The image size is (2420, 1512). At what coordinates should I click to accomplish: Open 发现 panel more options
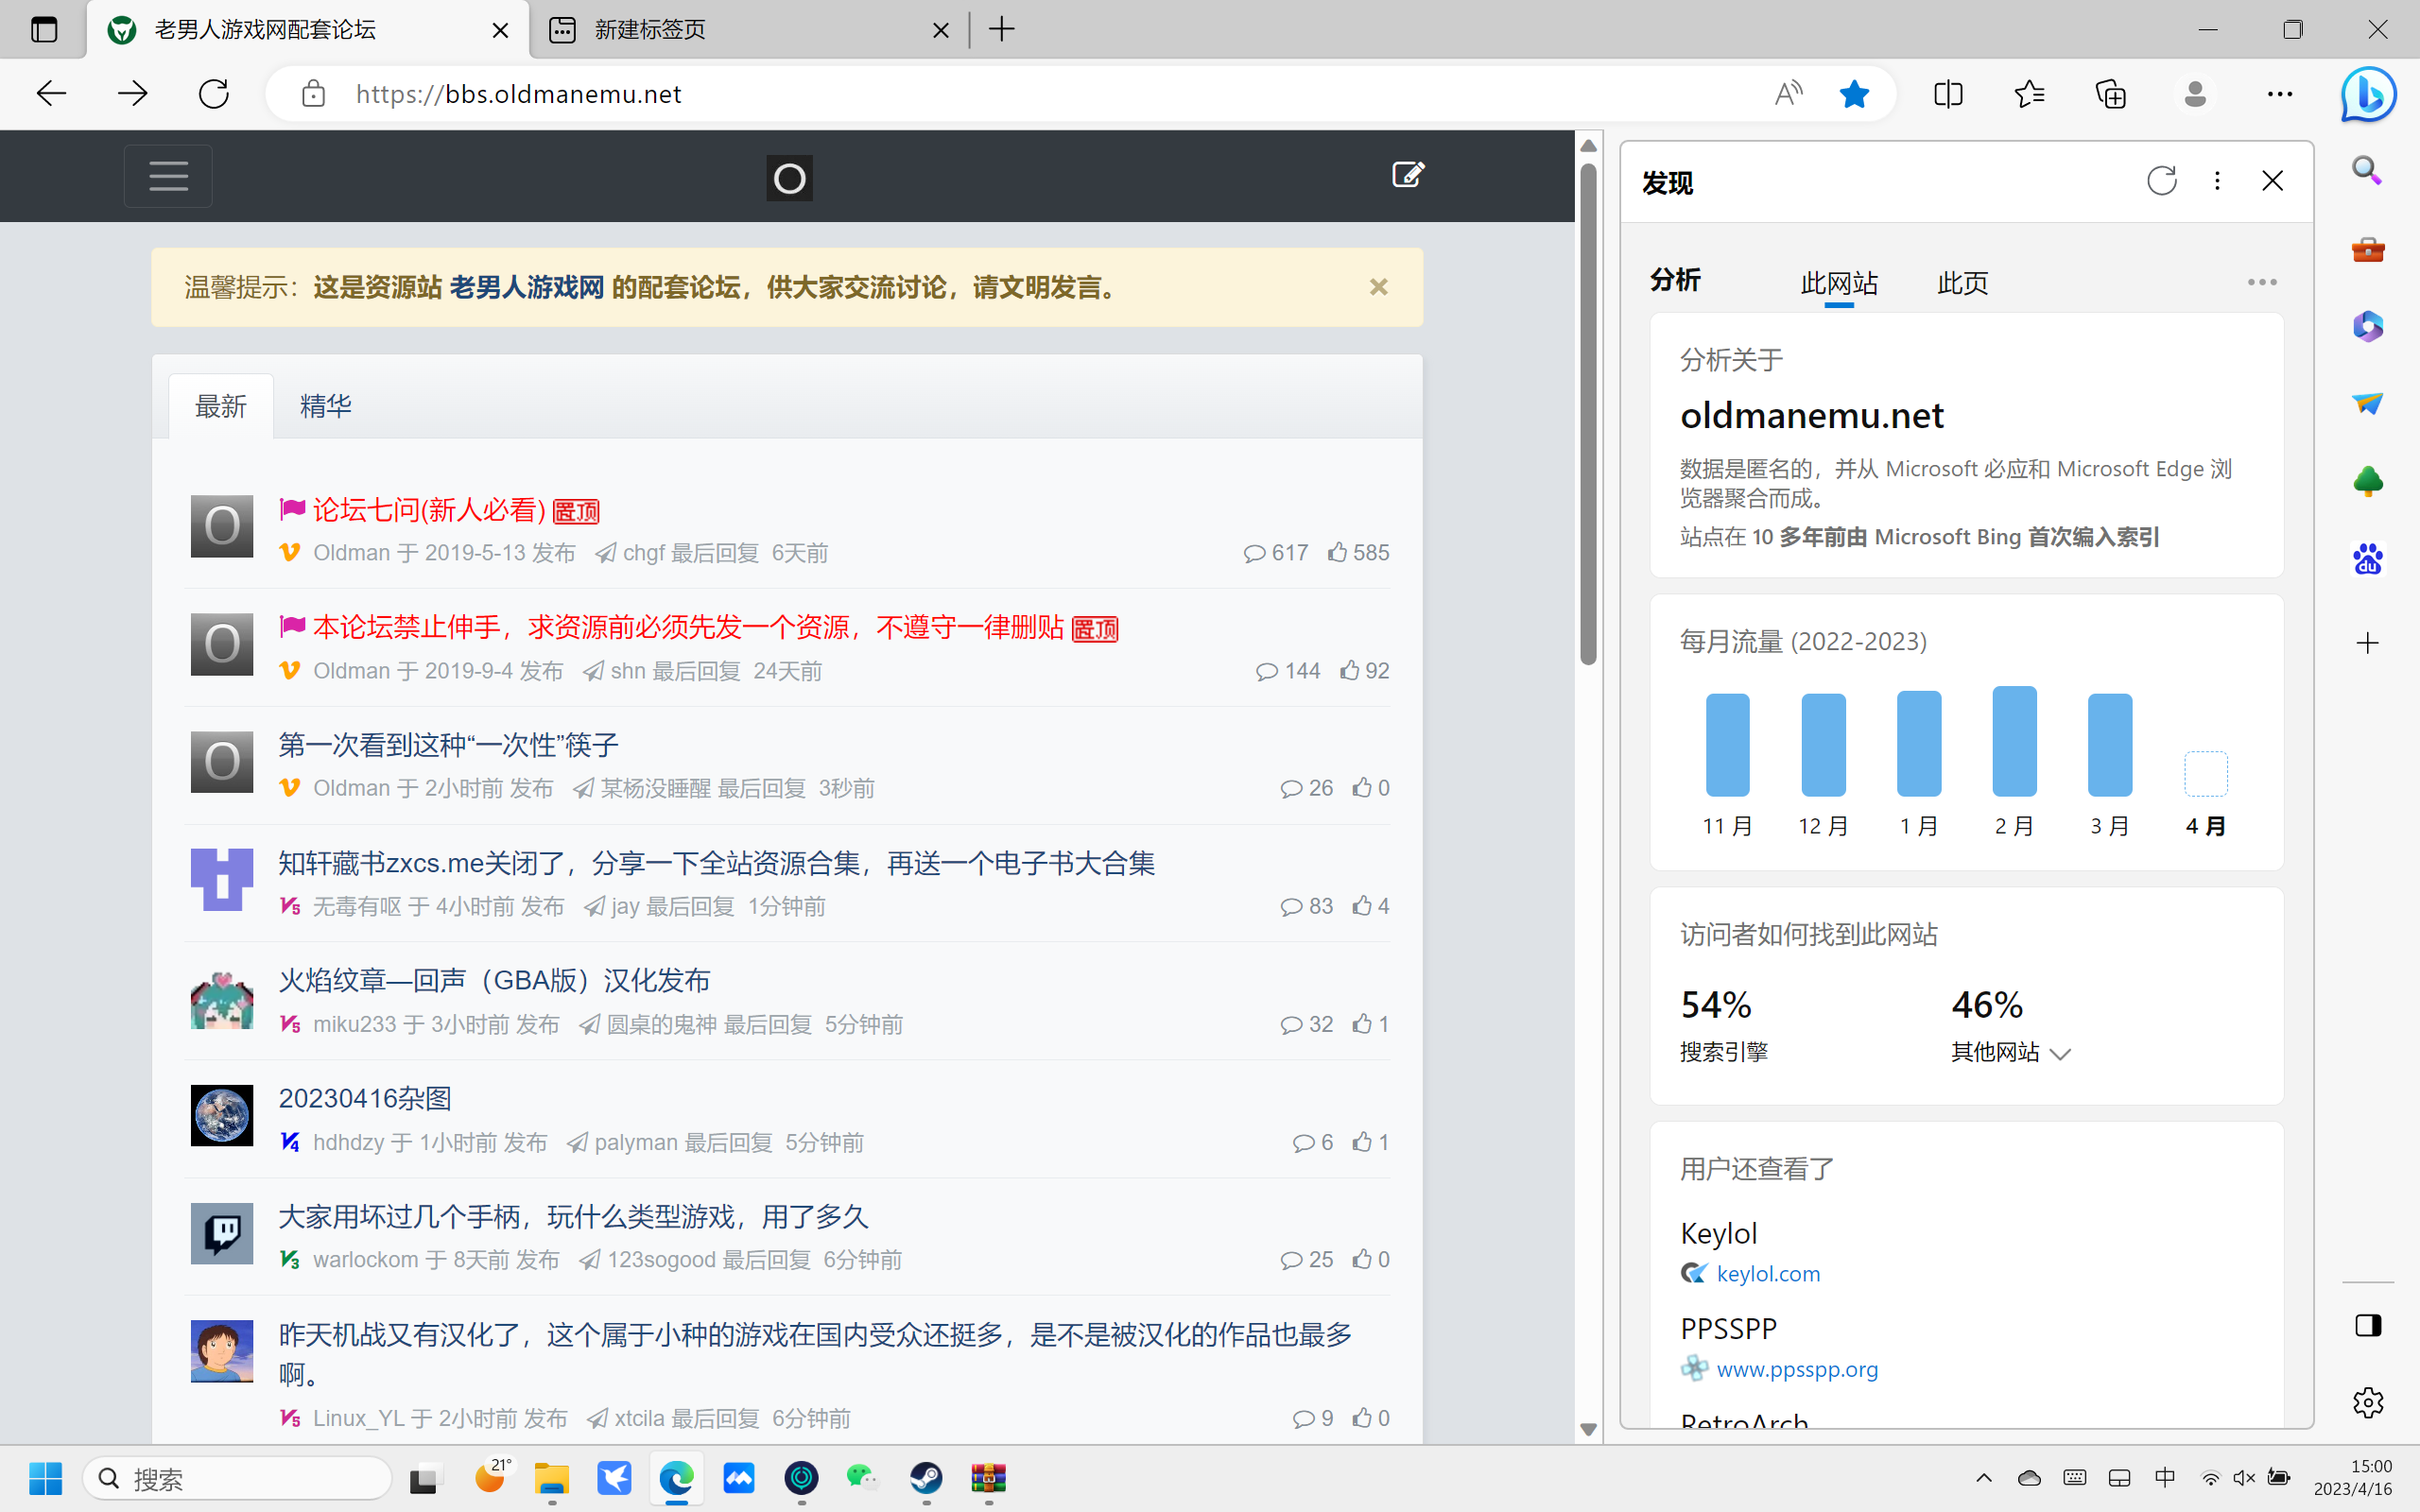2217,181
